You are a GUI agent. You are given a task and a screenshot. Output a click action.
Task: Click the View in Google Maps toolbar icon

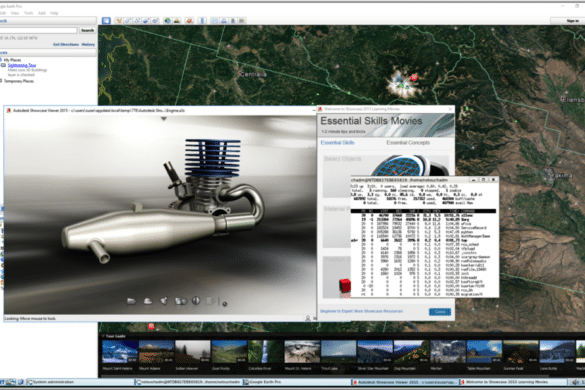coord(242,21)
